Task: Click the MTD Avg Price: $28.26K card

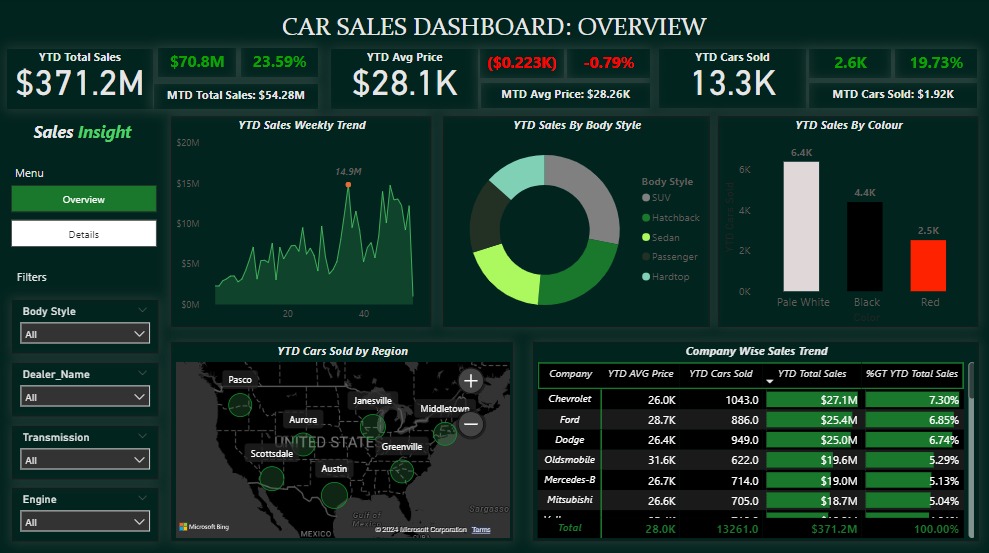Action: click(565, 95)
